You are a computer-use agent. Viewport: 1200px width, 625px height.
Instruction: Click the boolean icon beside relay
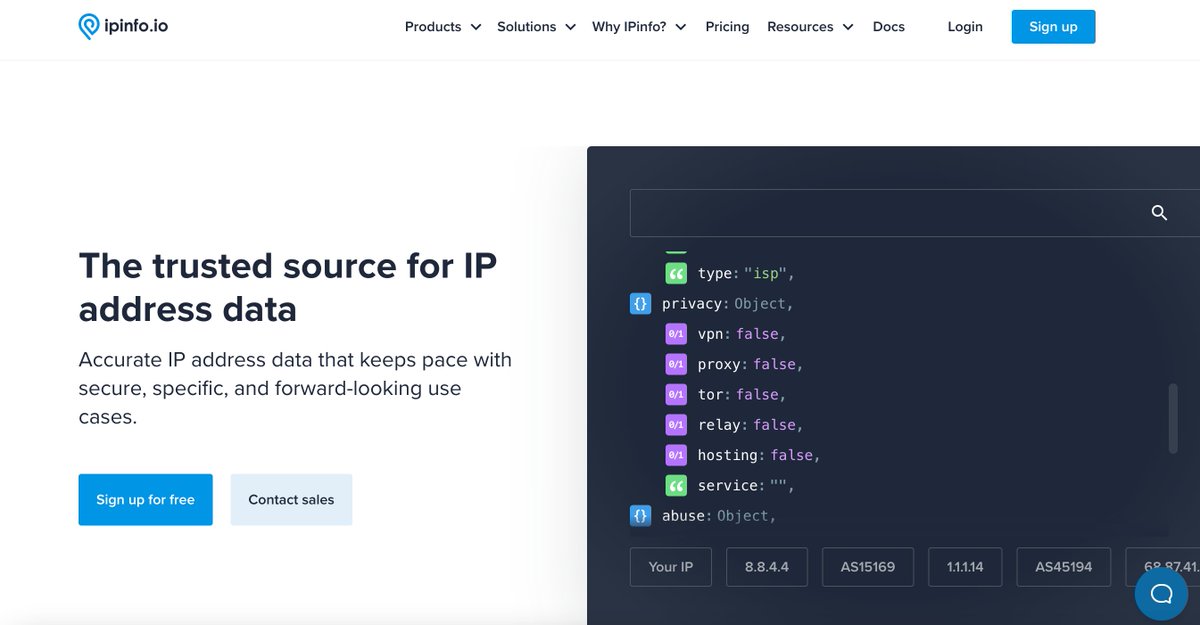(x=676, y=425)
